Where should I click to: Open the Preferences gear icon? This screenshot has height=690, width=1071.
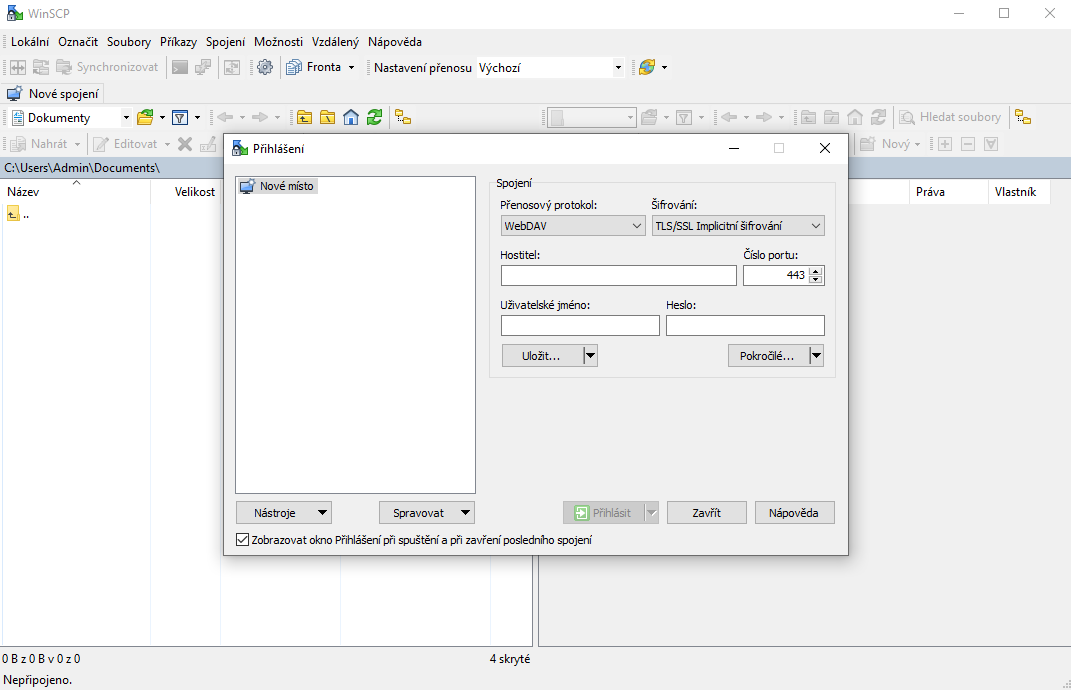(265, 67)
